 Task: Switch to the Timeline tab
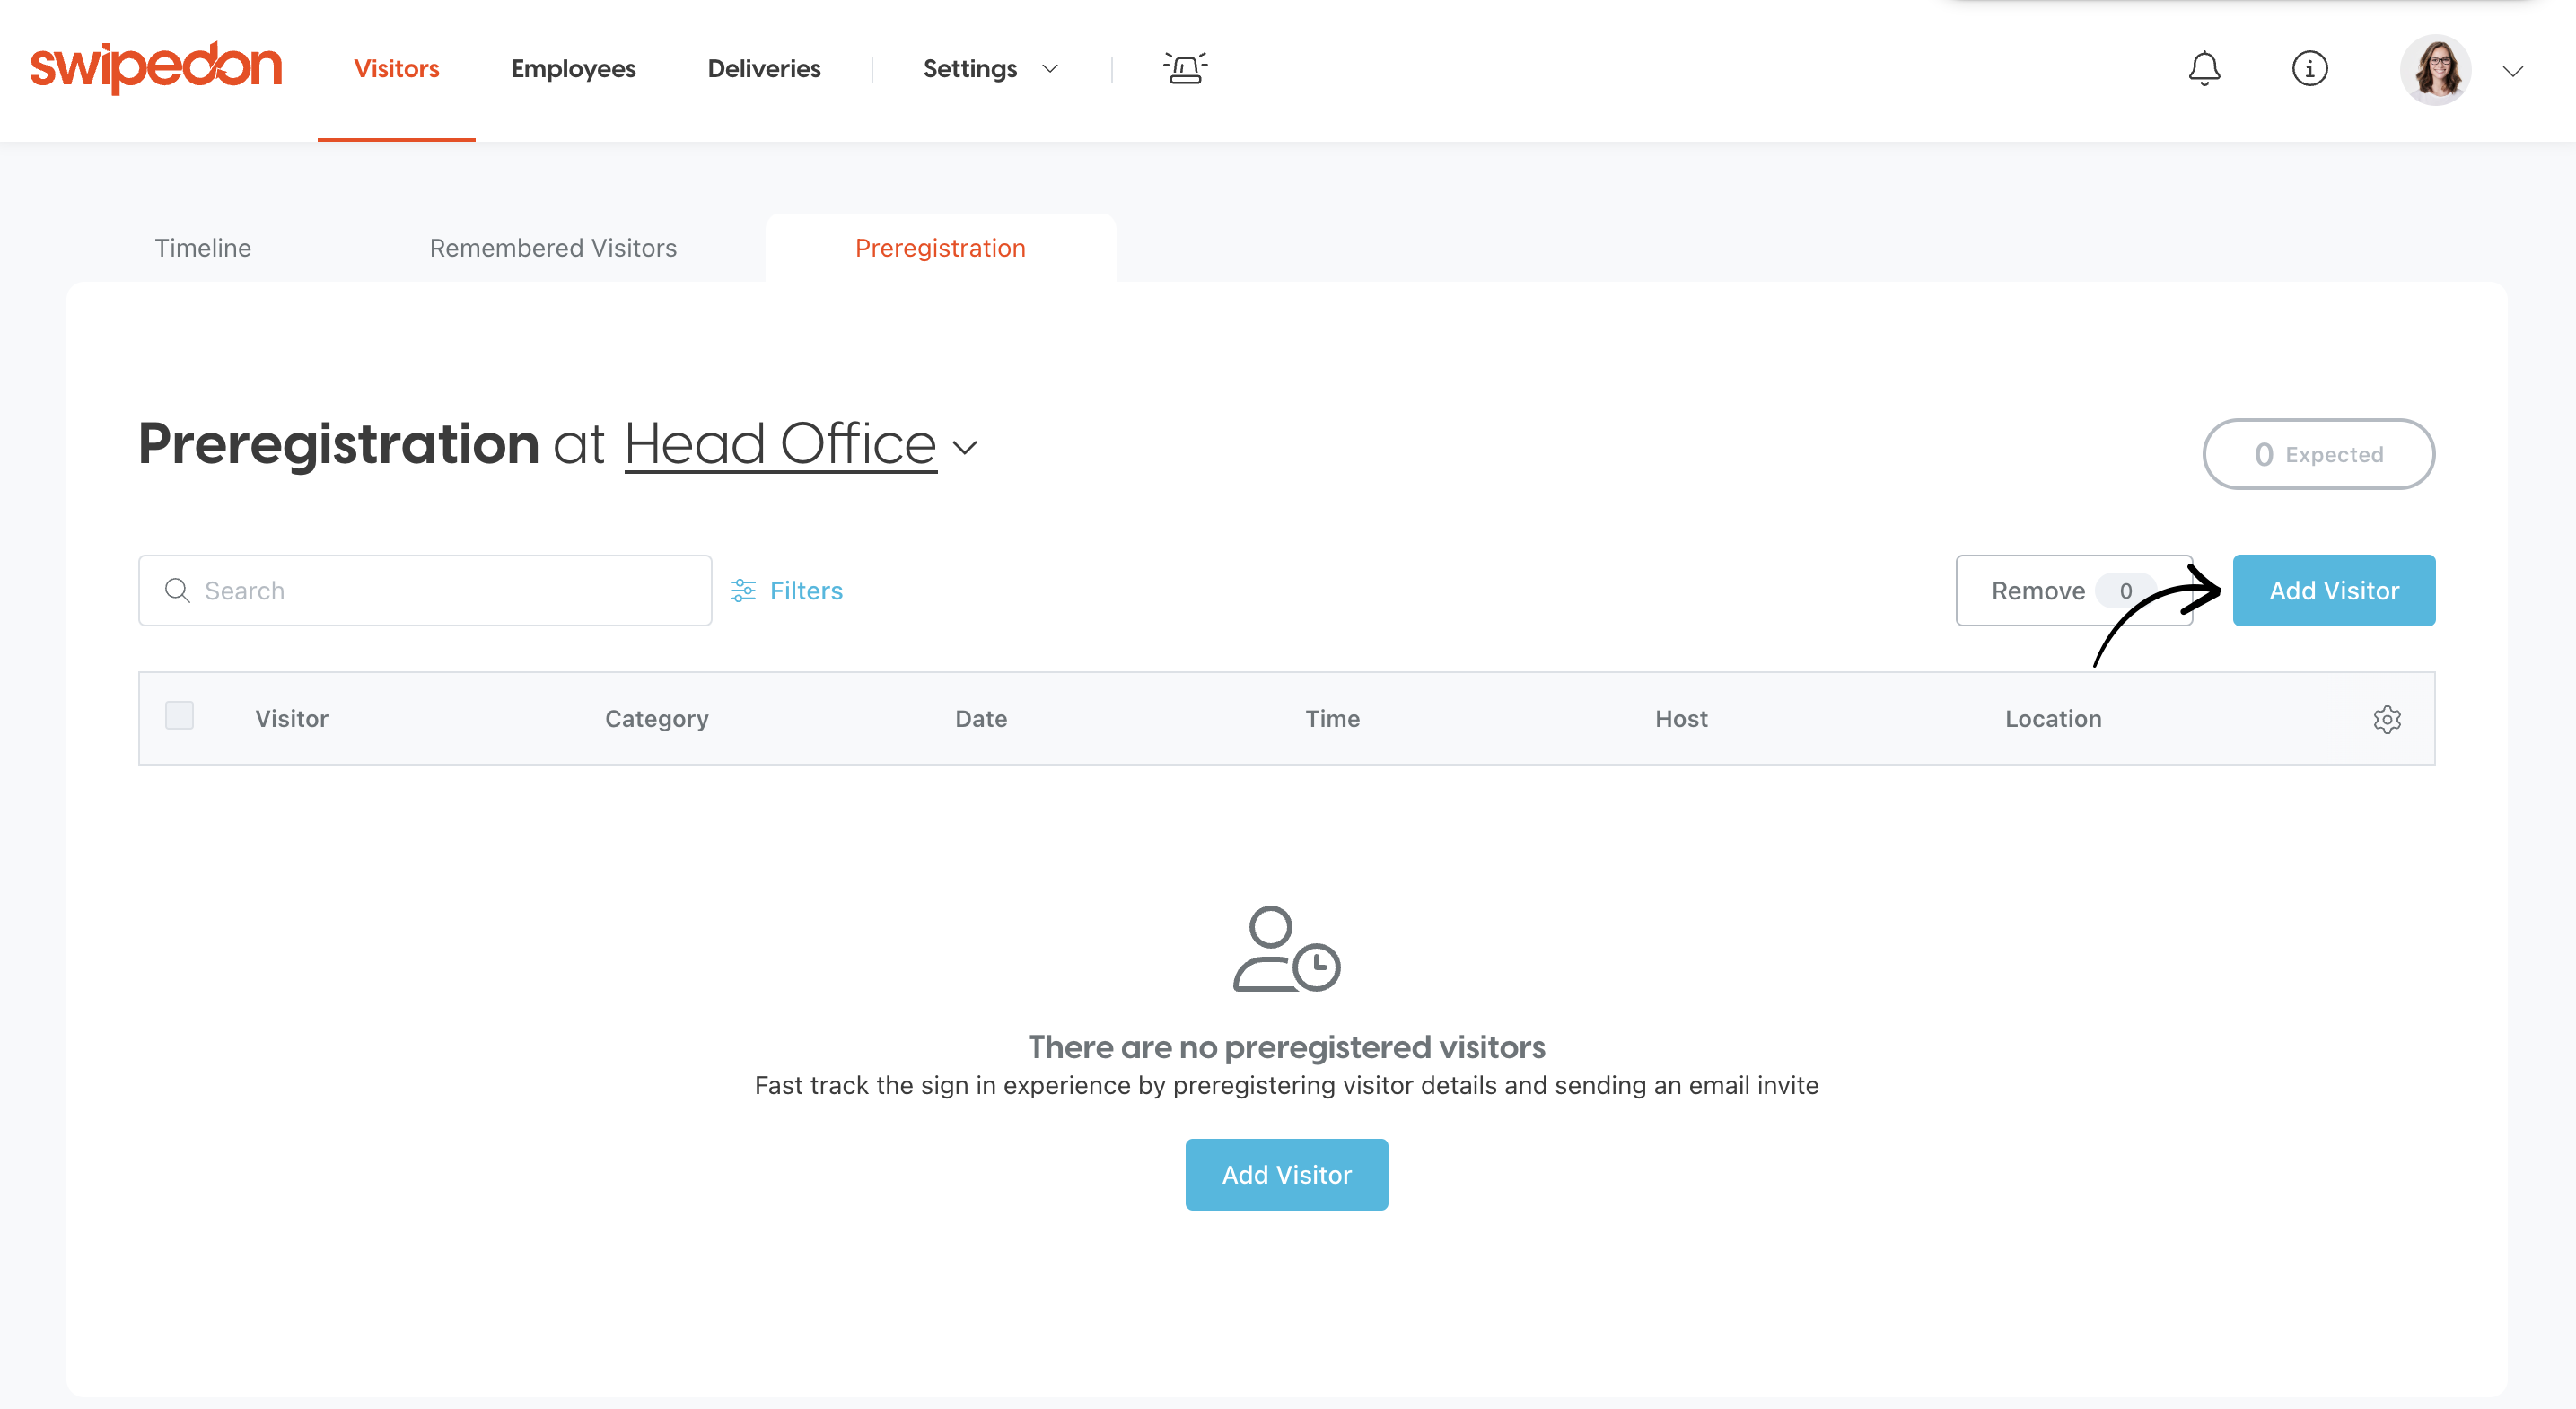click(203, 247)
